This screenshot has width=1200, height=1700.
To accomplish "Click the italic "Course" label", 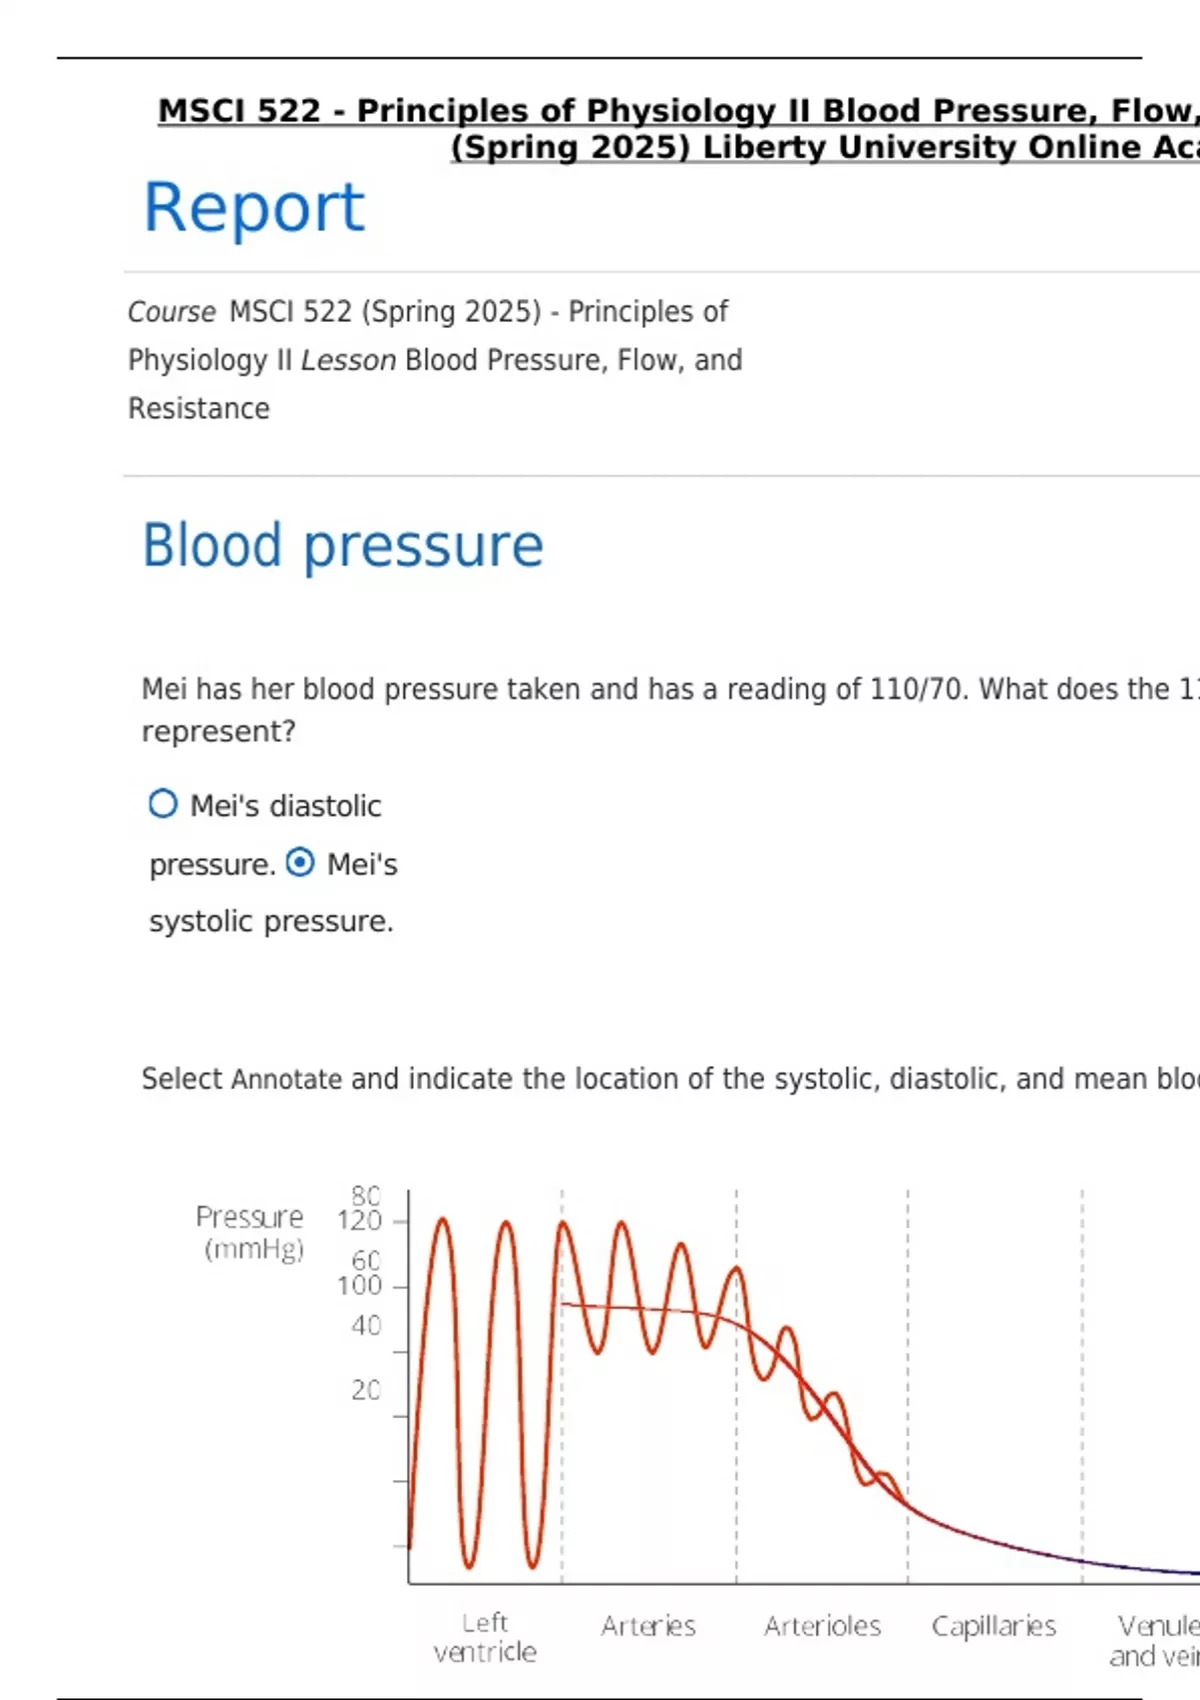I will coord(171,312).
